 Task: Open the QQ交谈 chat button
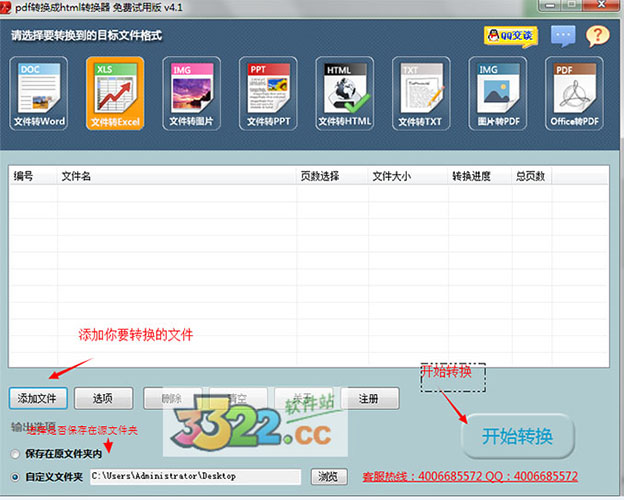[511, 36]
